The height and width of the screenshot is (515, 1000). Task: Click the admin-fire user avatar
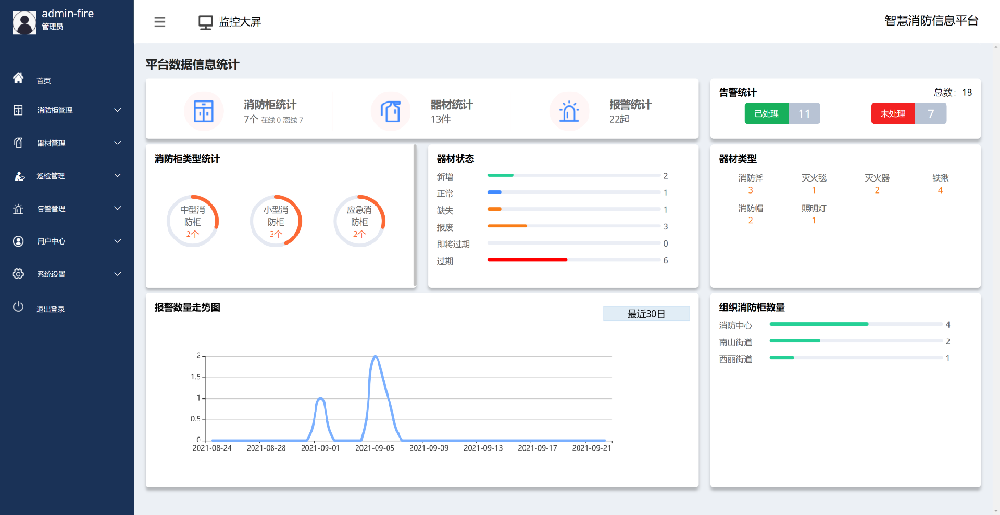(23, 20)
